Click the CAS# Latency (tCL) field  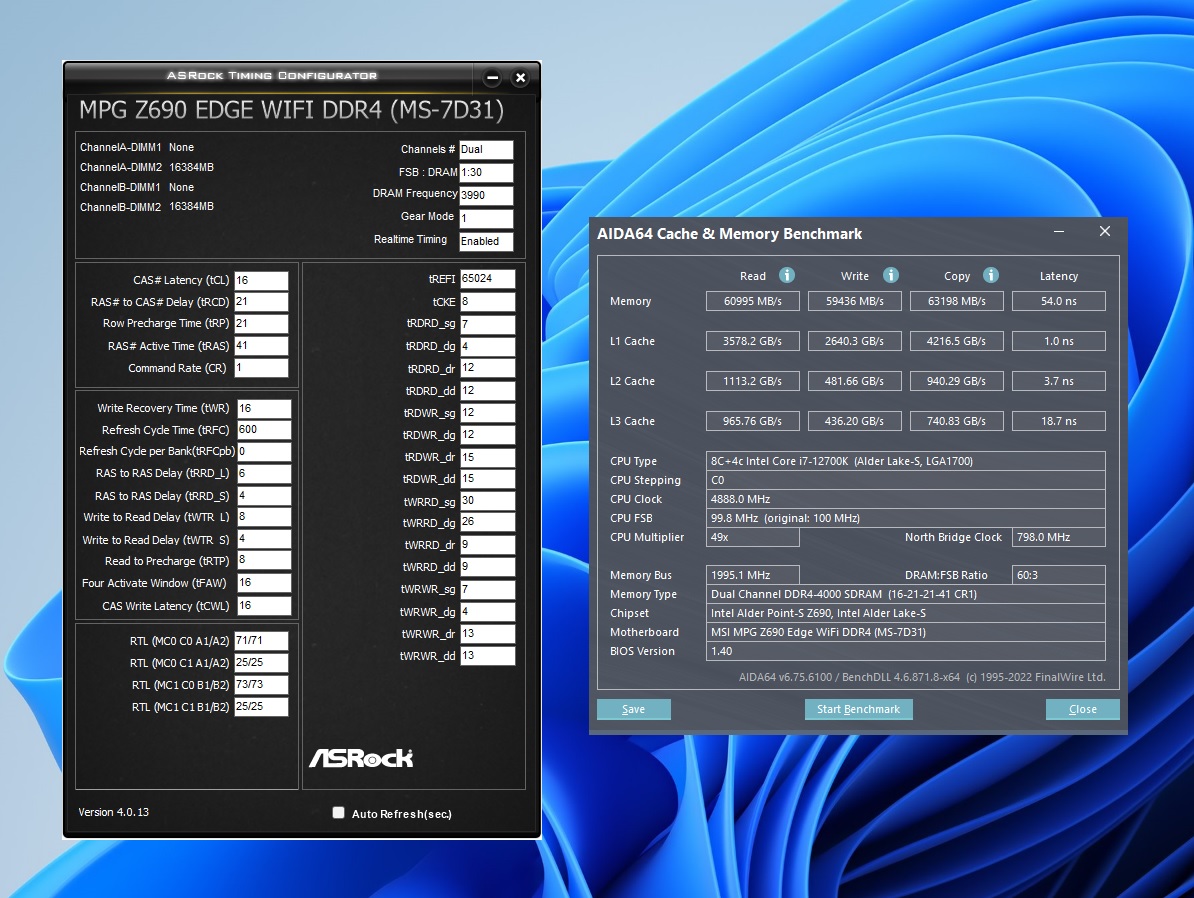click(261, 280)
